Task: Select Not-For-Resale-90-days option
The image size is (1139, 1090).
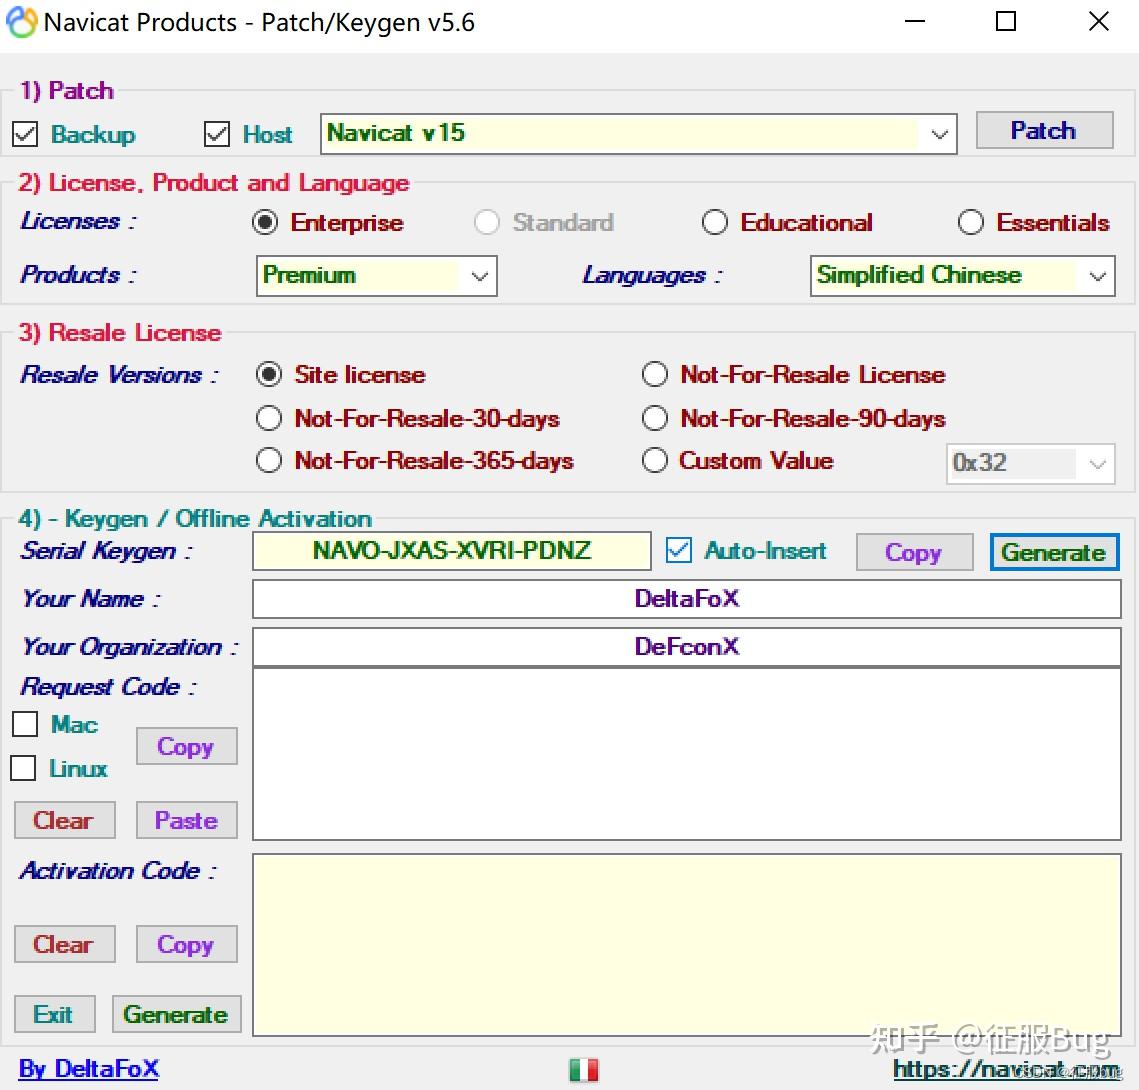Action: pyautogui.click(x=654, y=418)
